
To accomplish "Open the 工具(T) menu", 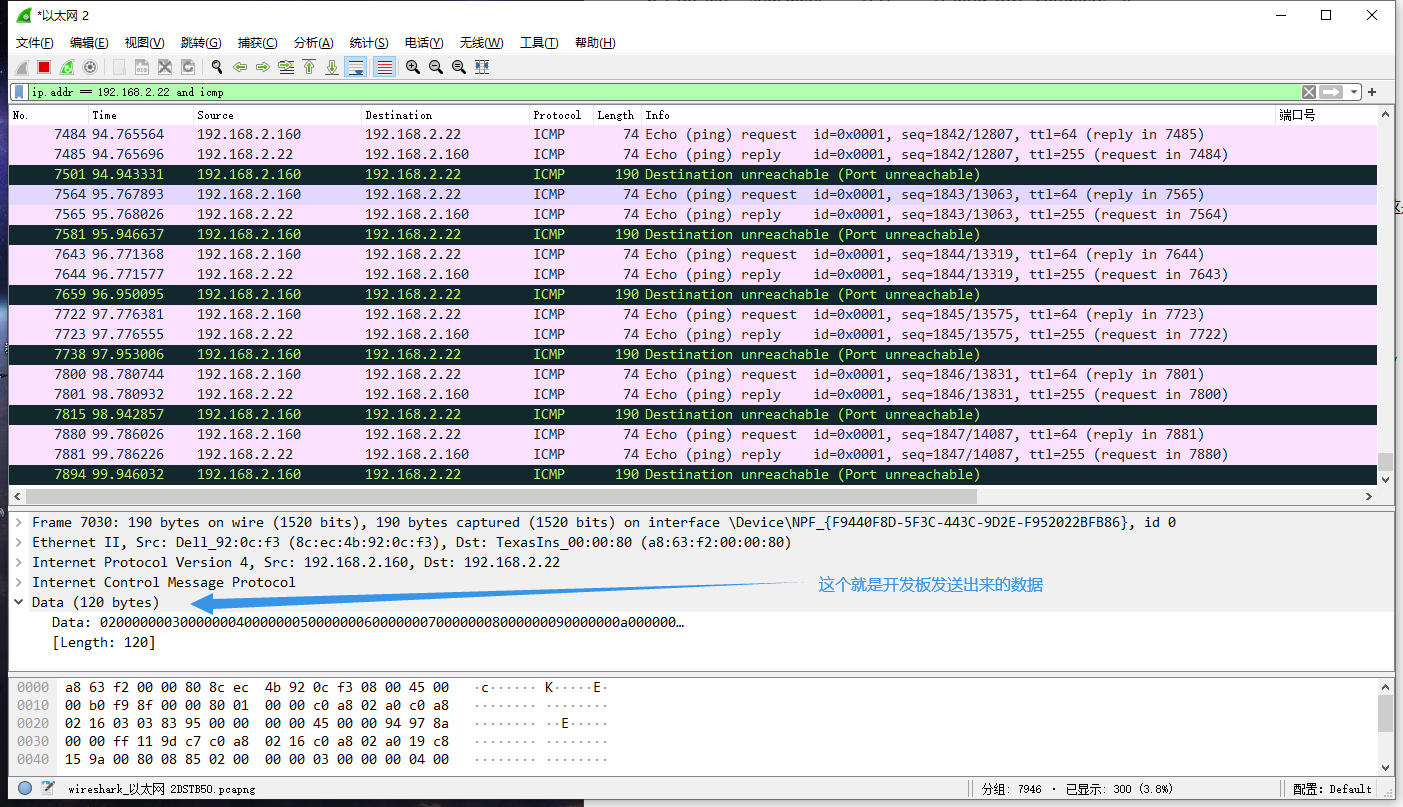I will click(539, 43).
